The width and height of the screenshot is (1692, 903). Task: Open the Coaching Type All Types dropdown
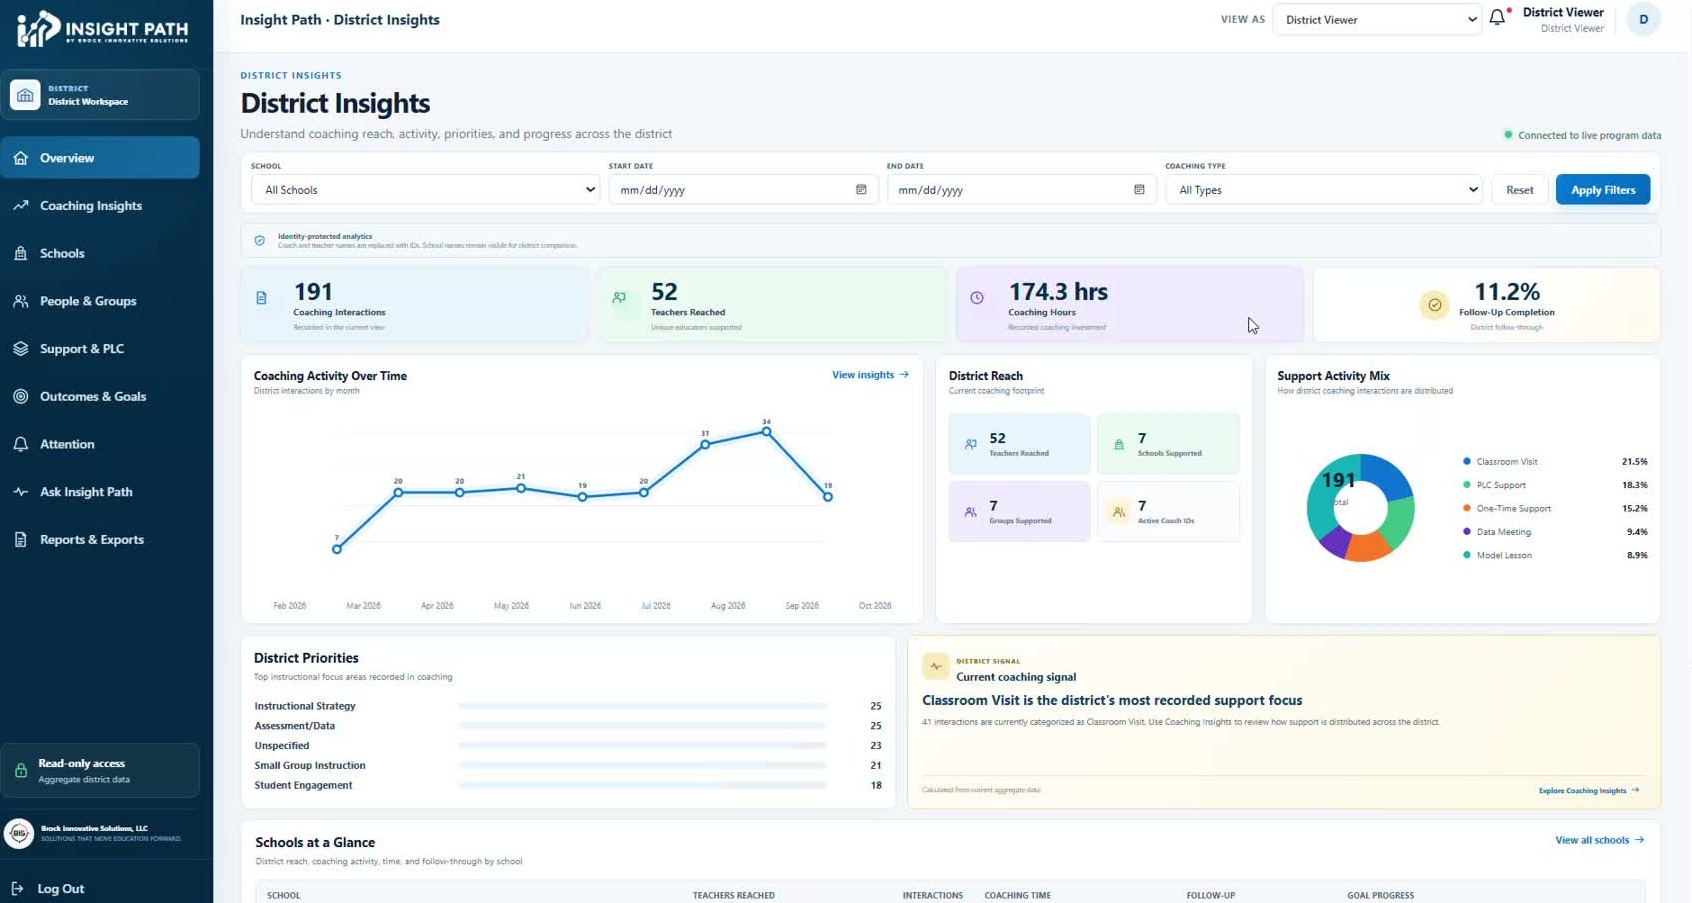click(x=1323, y=190)
